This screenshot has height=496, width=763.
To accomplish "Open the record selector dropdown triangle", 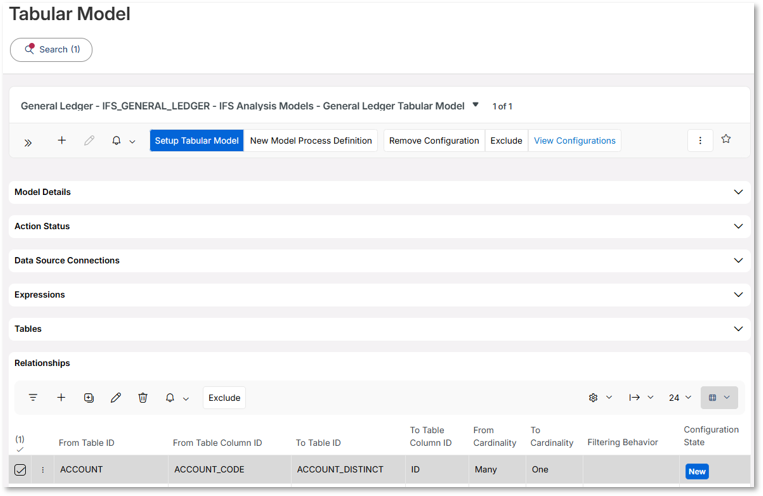I will (x=475, y=105).
